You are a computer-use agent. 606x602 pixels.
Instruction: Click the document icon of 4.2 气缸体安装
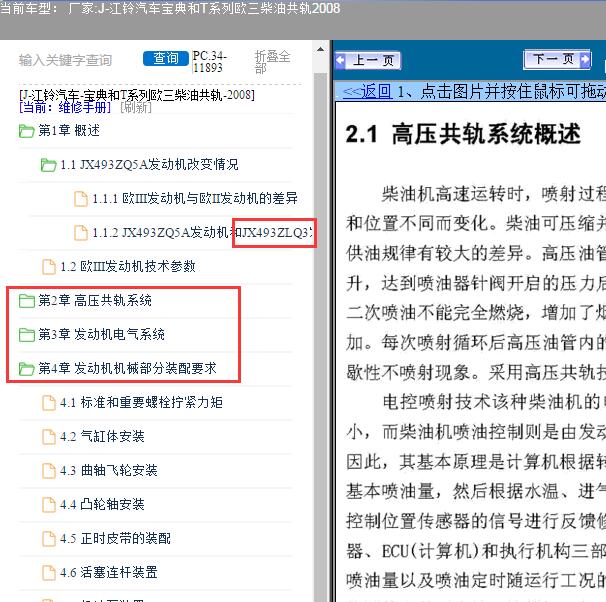pyautogui.click(x=49, y=437)
